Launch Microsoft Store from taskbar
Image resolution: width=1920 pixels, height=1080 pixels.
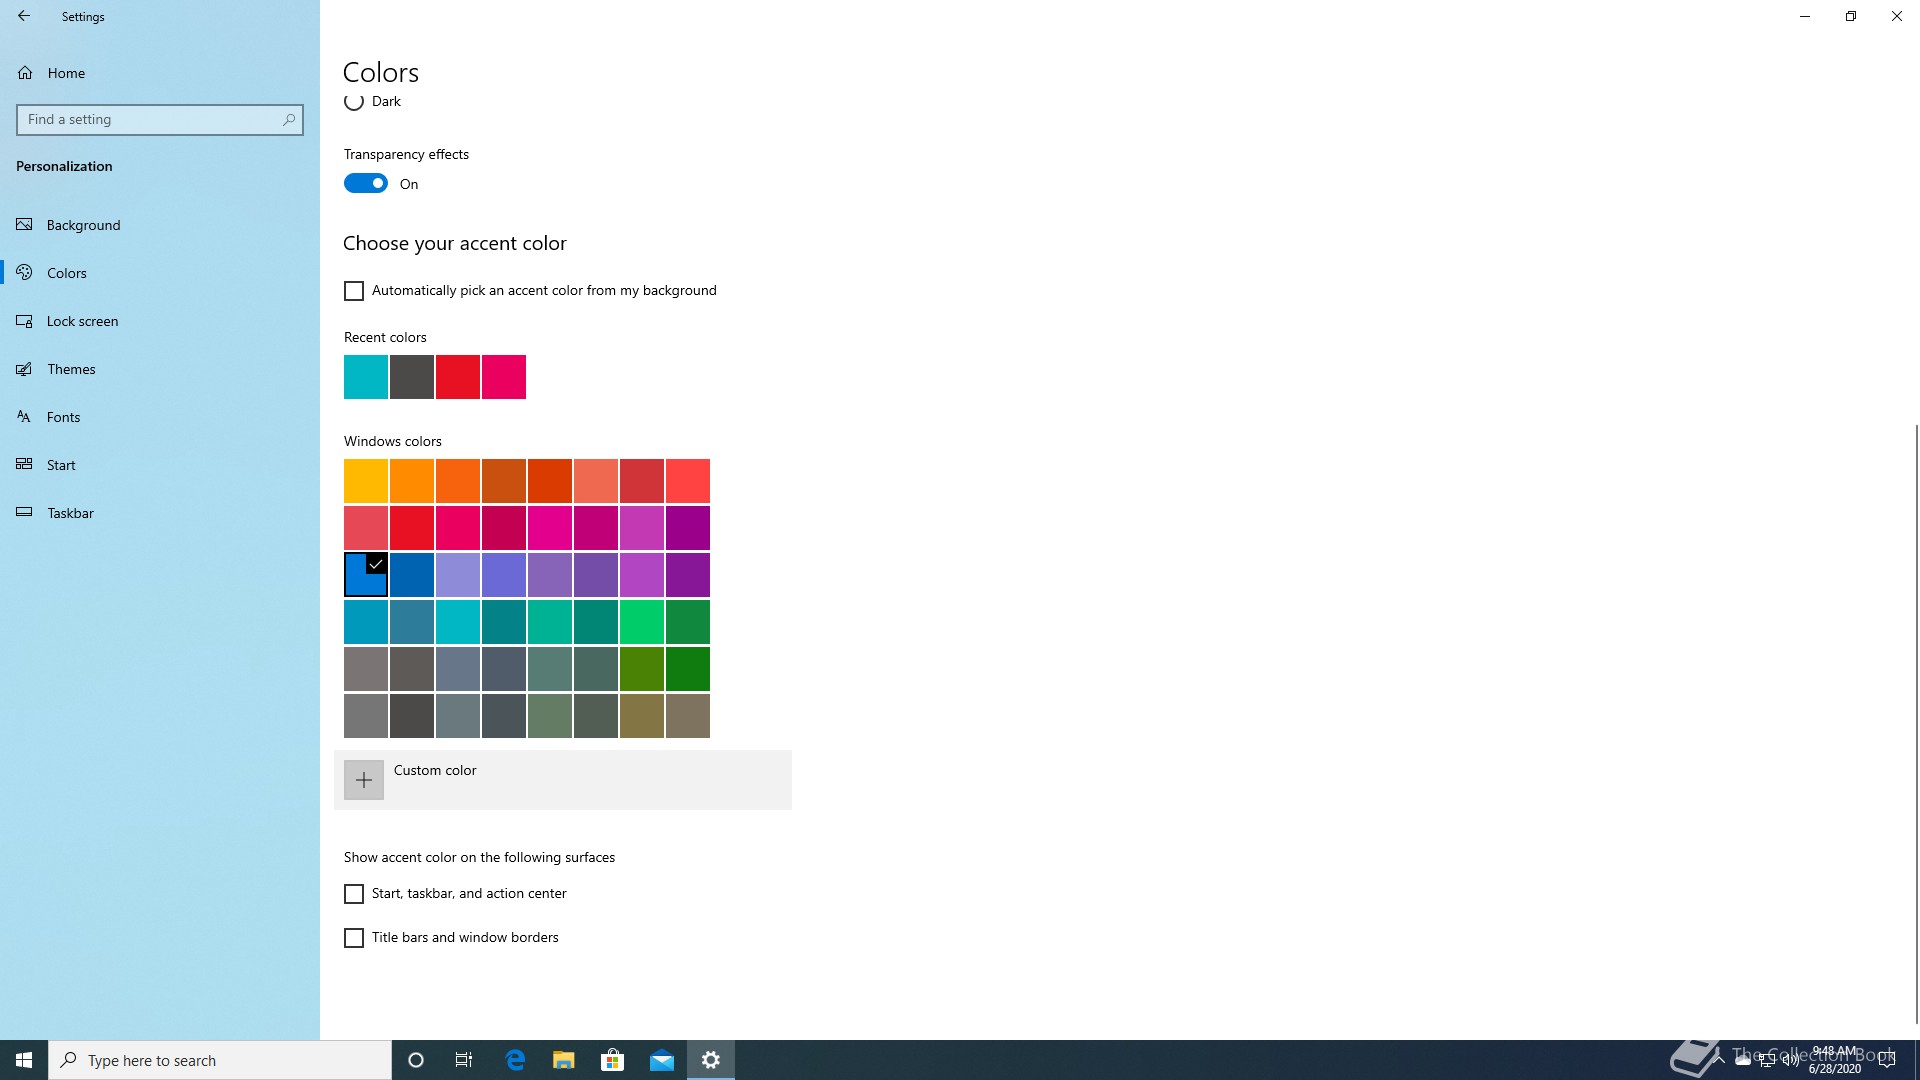click(612, 1060)
